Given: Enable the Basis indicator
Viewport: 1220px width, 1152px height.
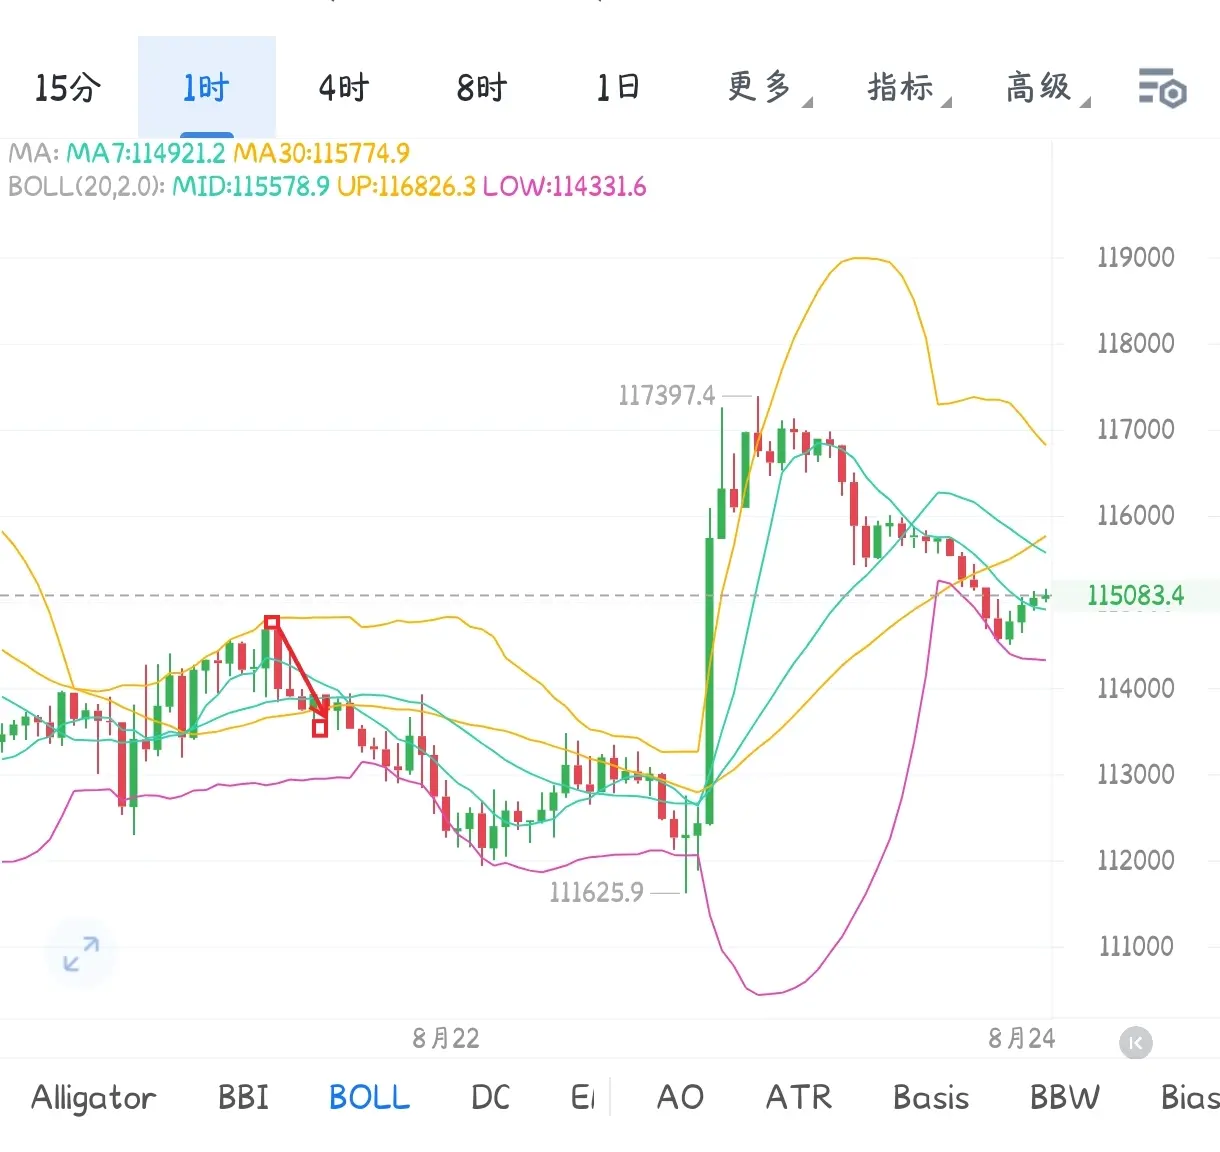Looking at the screenshot, I should [931, 1098].
